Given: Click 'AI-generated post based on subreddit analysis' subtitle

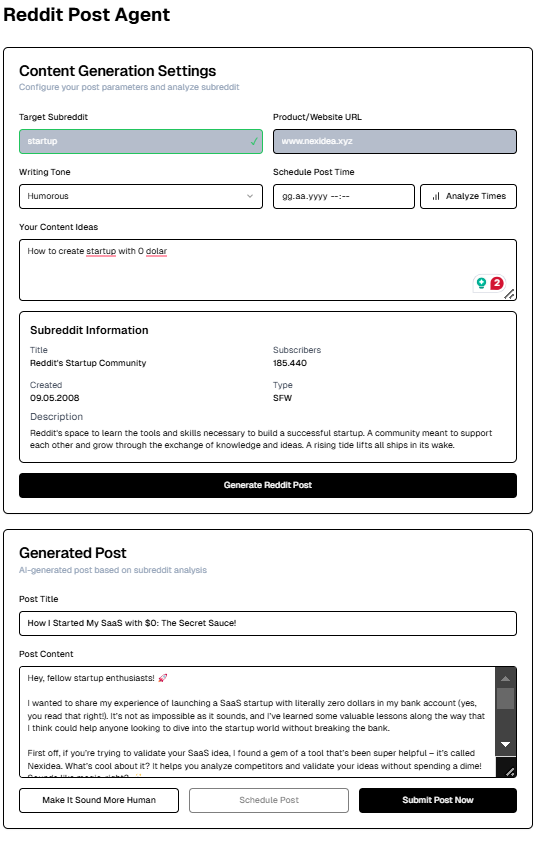Looking at the screenshot, I should click(x=113, y=570).
